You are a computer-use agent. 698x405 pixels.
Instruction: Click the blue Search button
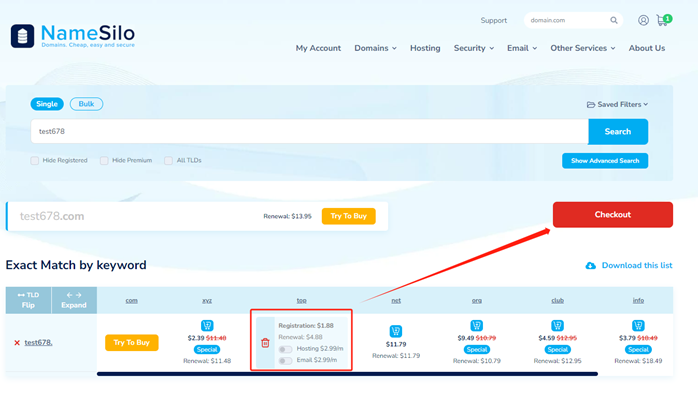point(618,131)
